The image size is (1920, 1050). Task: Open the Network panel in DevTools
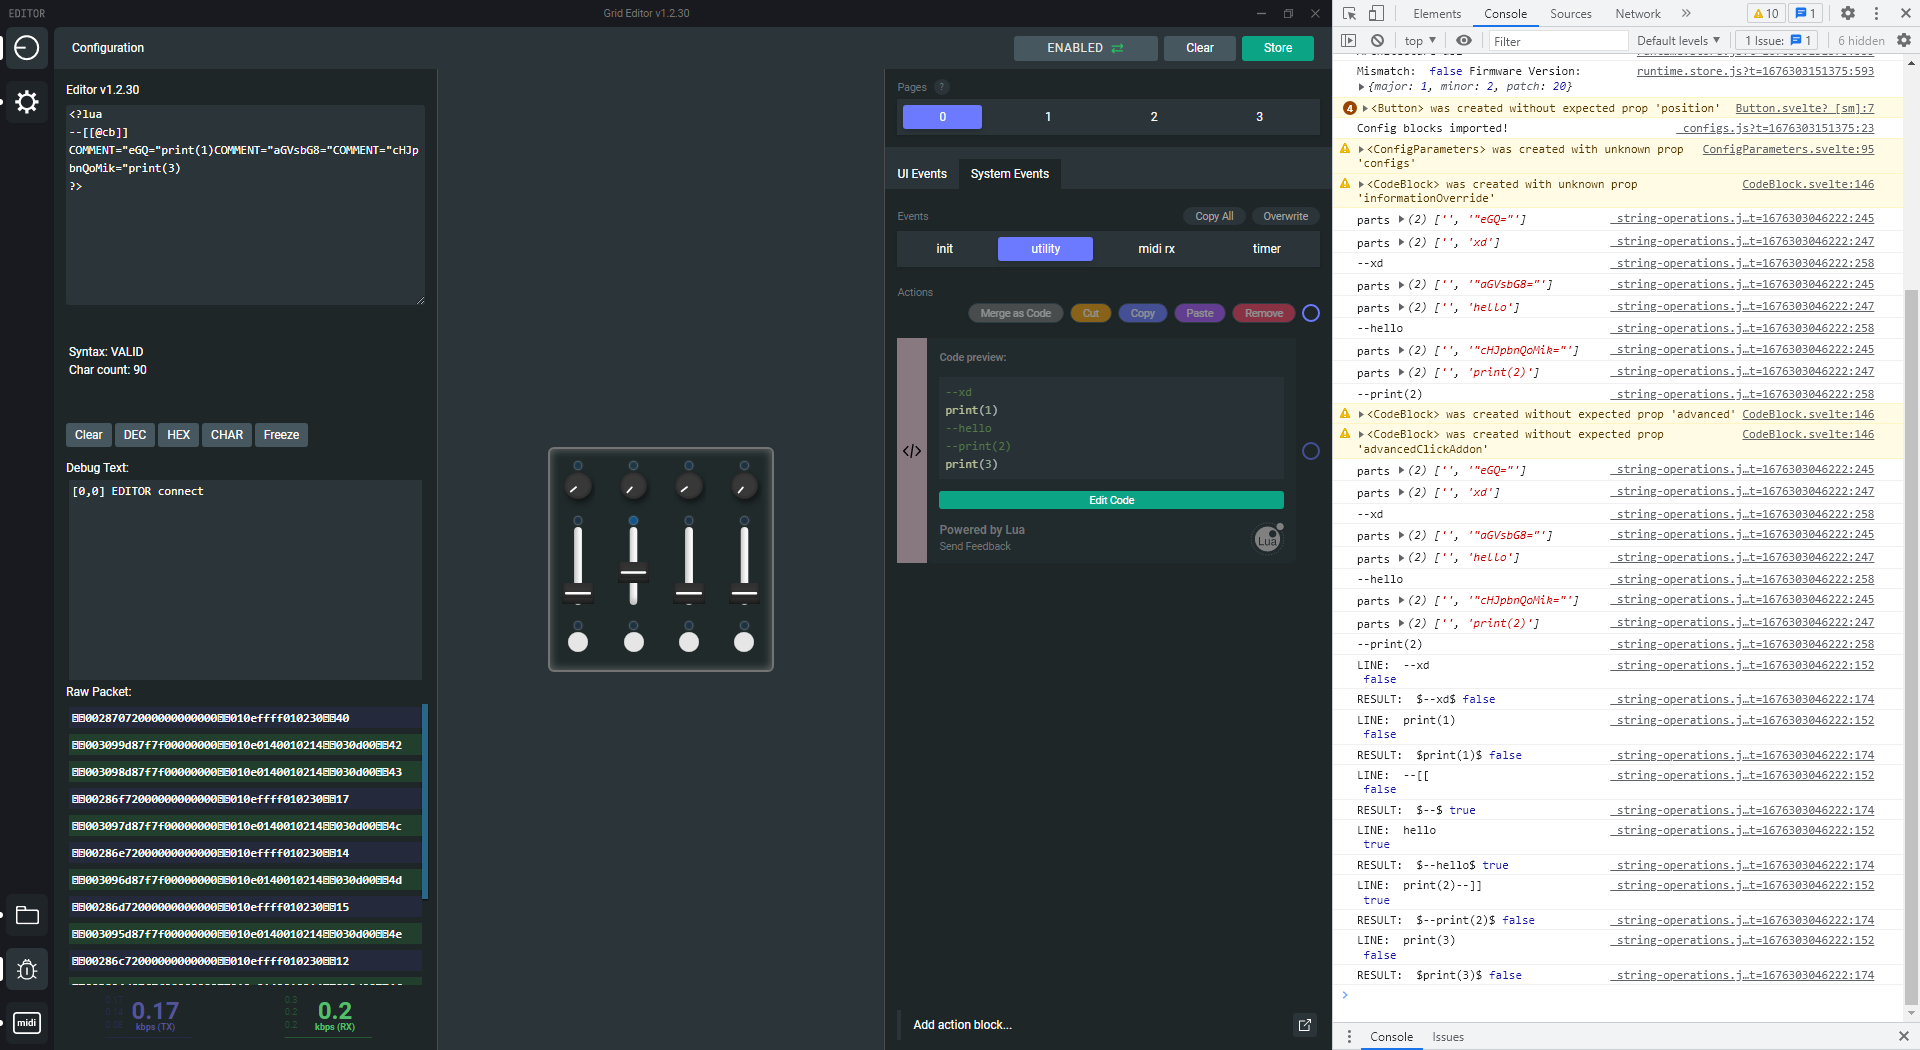1637,14
